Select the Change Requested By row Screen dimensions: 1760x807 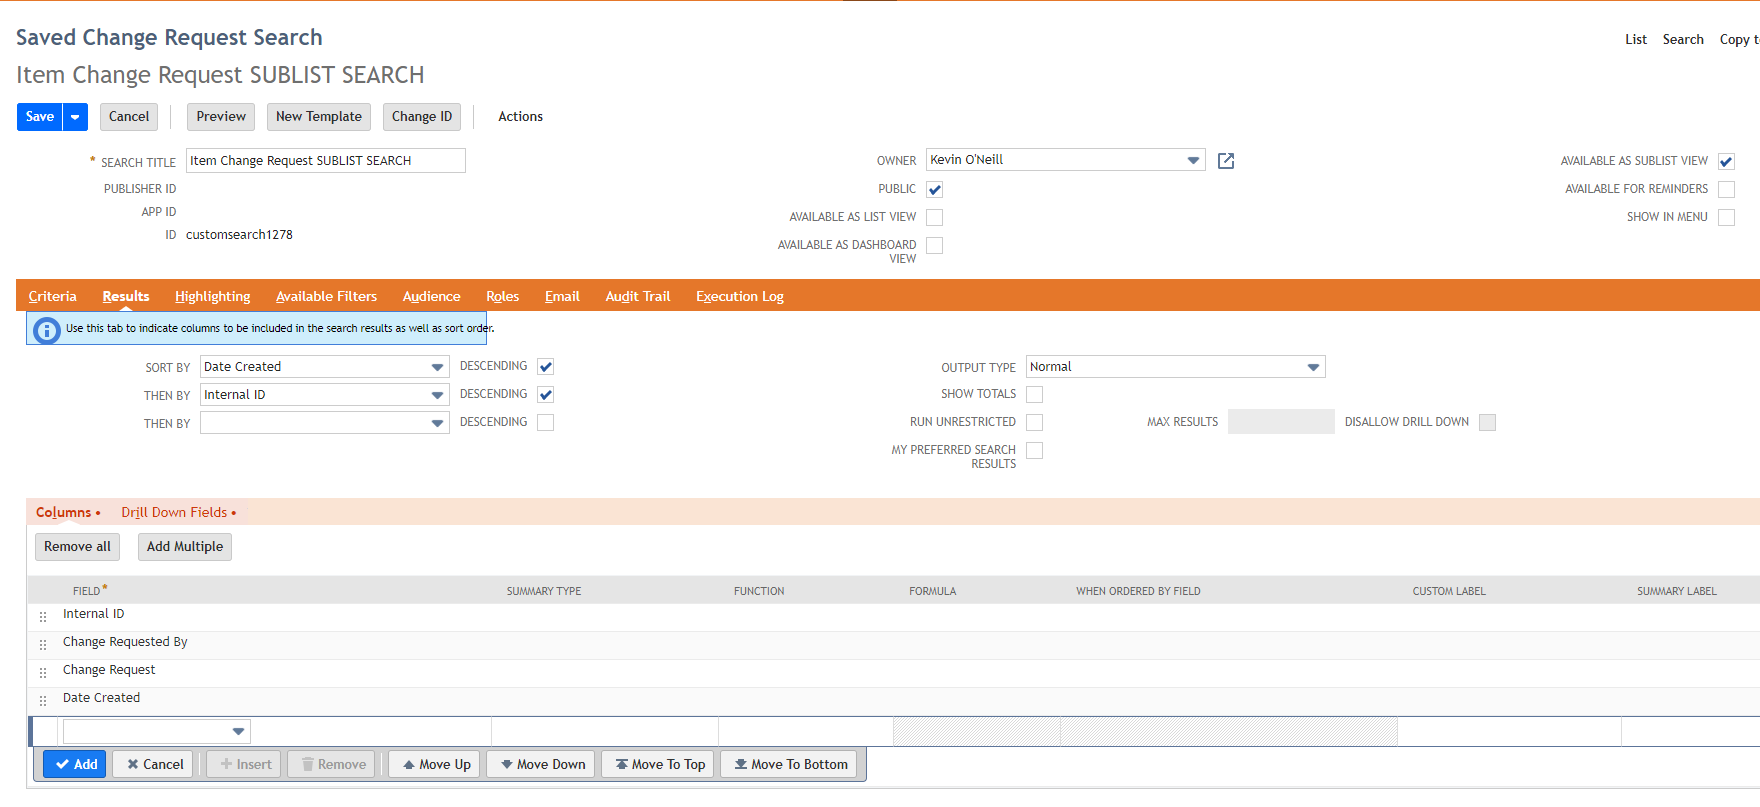(x=894, y=643)
